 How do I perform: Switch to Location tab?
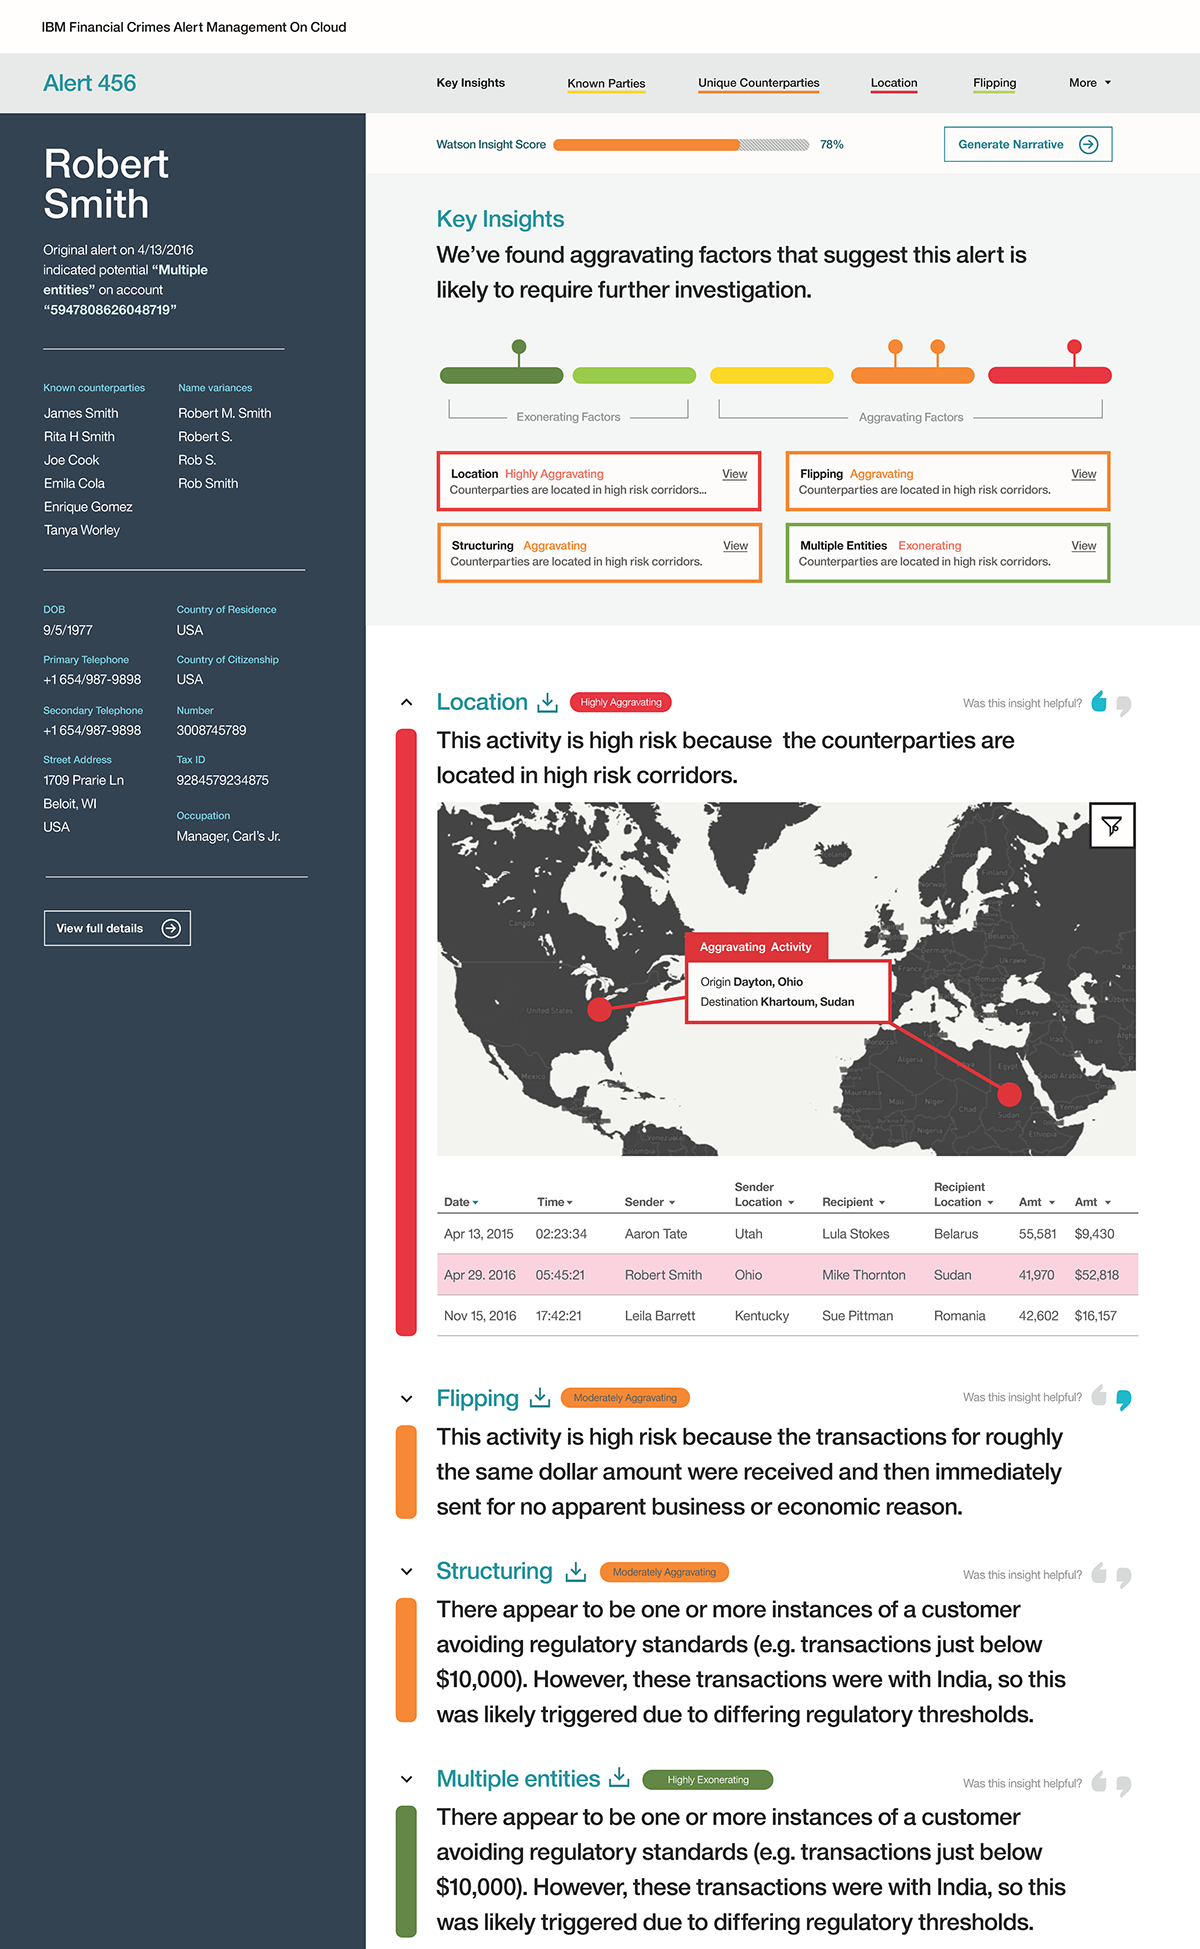tap(894, 84)
